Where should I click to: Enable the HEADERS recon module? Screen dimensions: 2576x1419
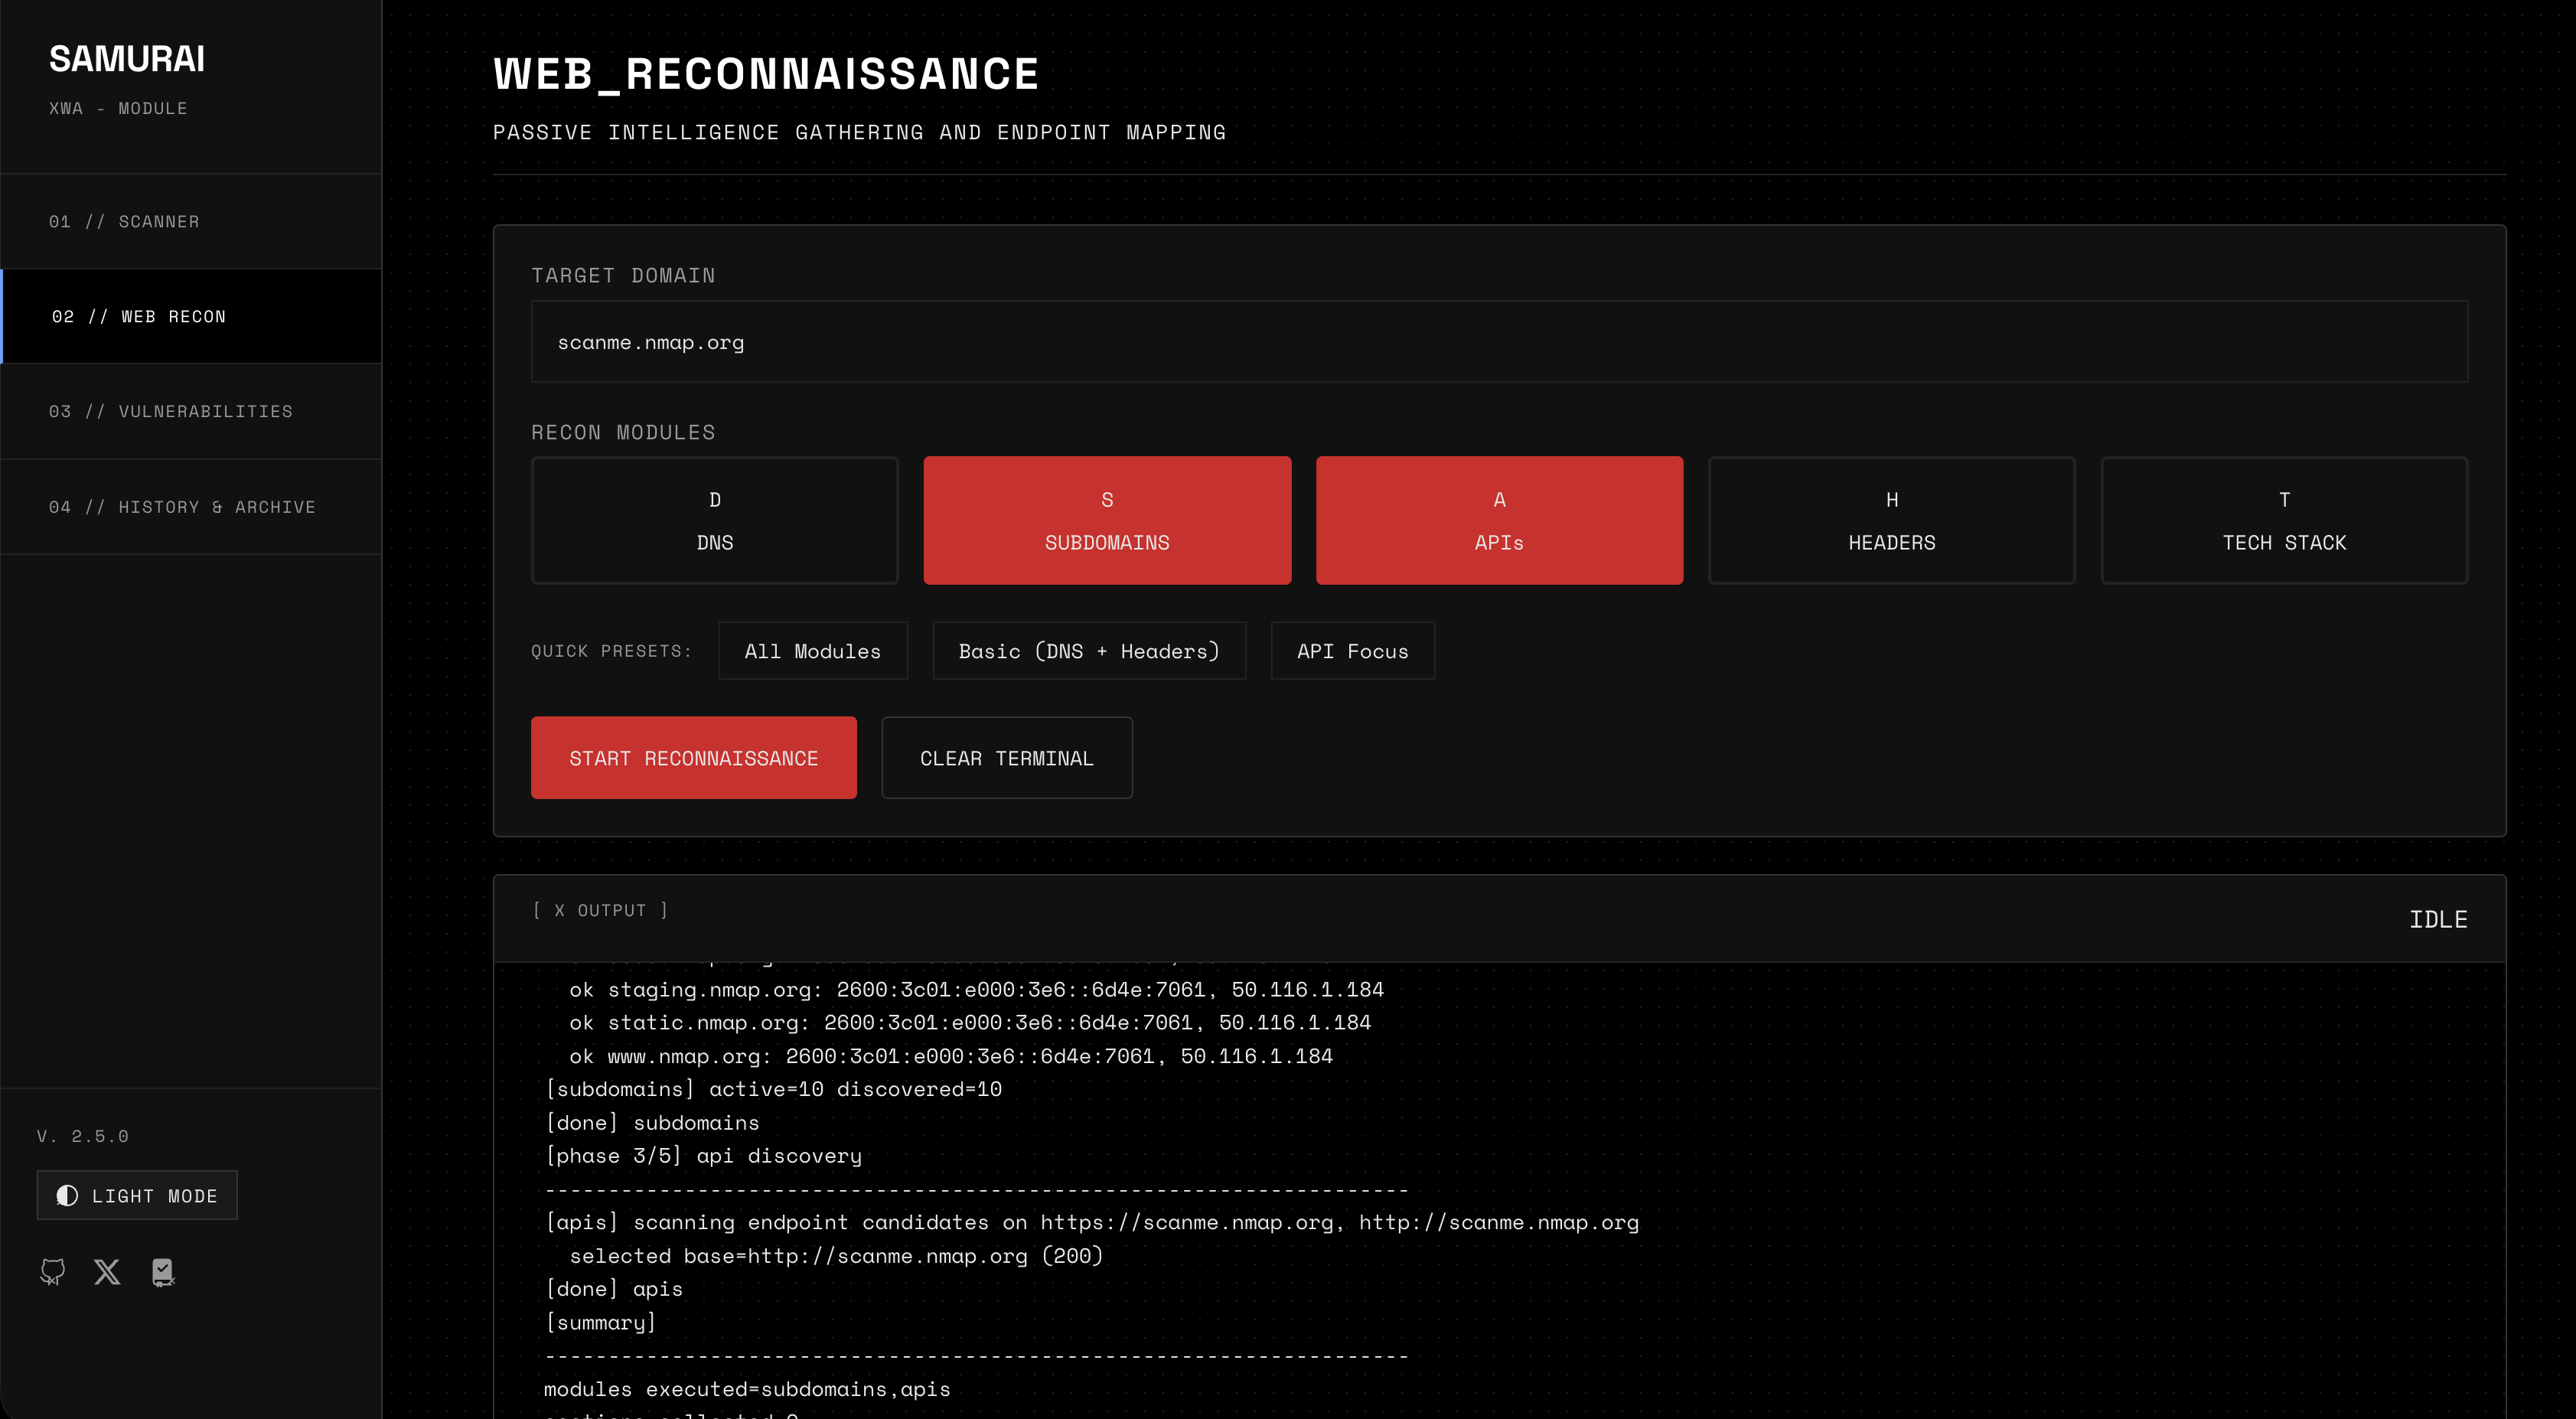pyautogui.click(x=1892, y=520)
